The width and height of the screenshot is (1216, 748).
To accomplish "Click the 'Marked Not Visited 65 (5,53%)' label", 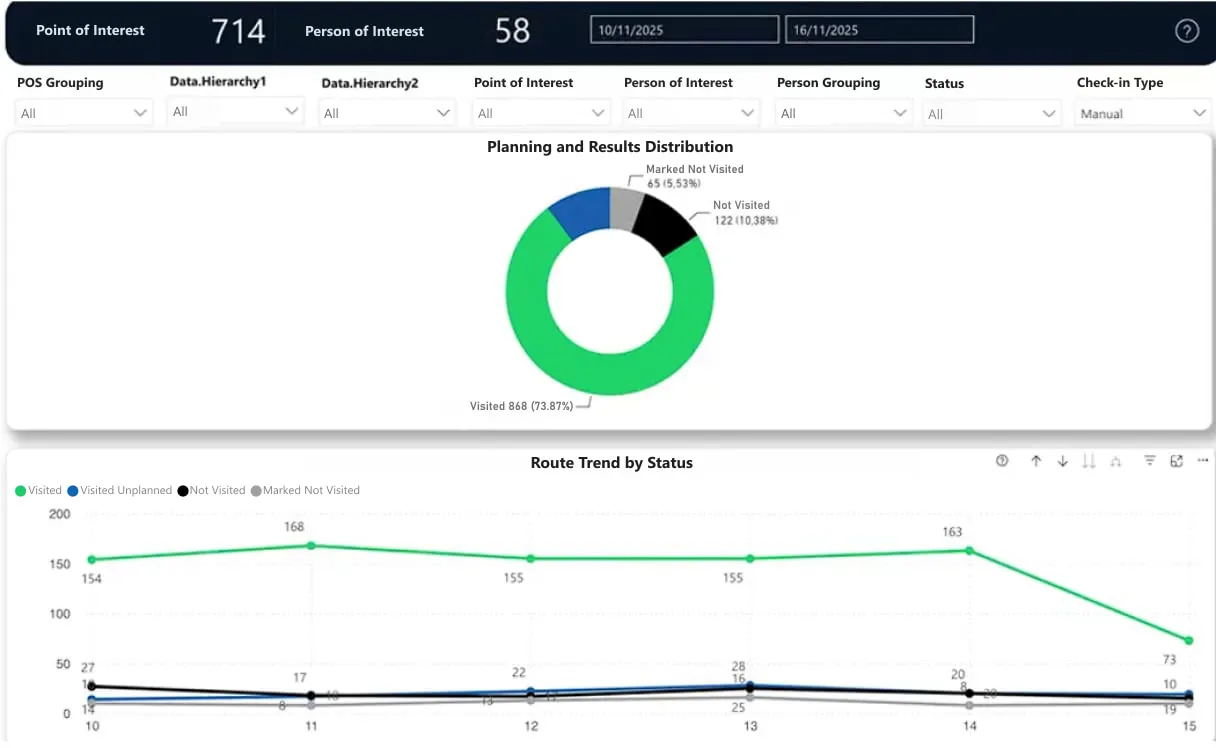I will [x=695, y=176].
